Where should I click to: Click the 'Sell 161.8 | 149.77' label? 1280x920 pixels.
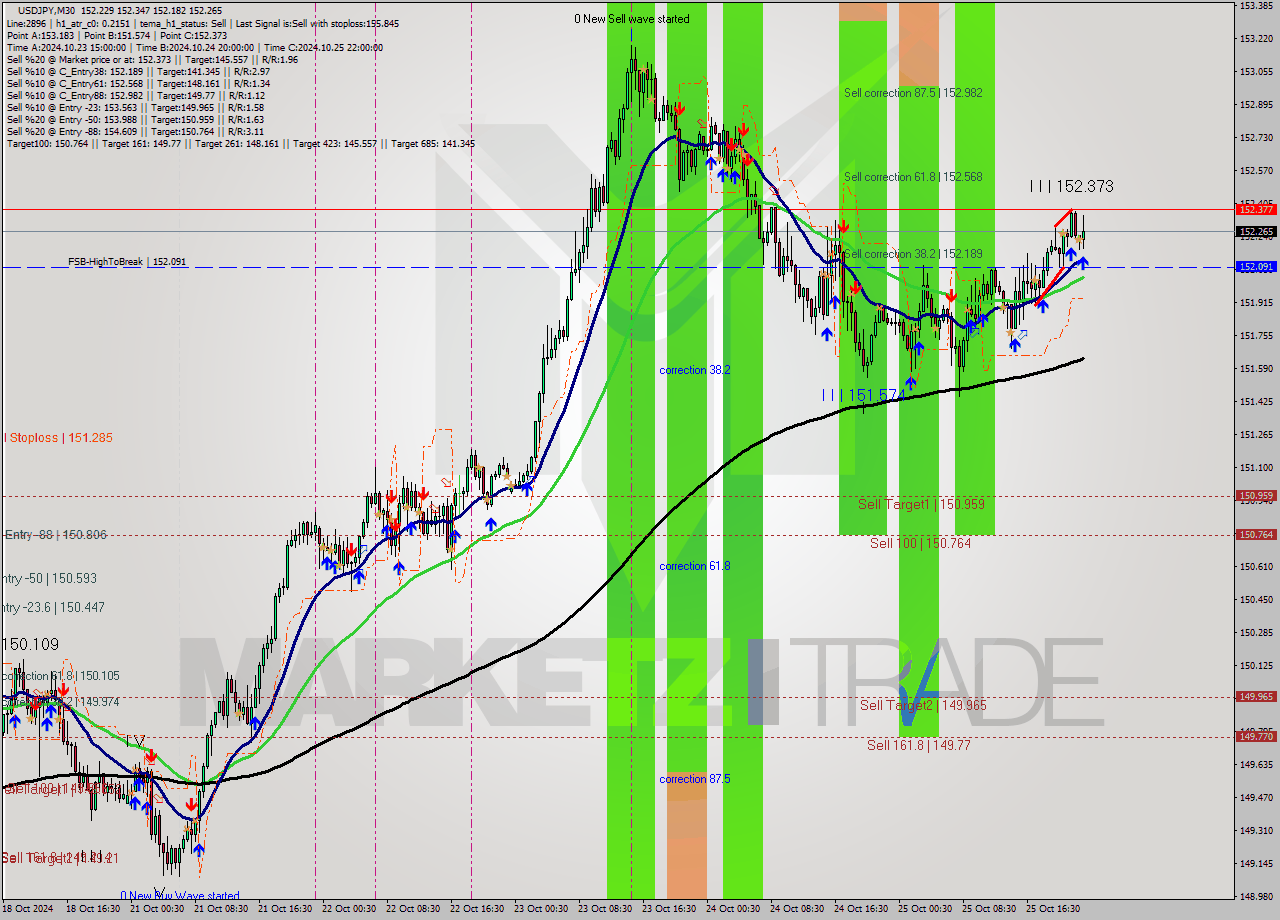pyautogui.click(x=918, y=745)
